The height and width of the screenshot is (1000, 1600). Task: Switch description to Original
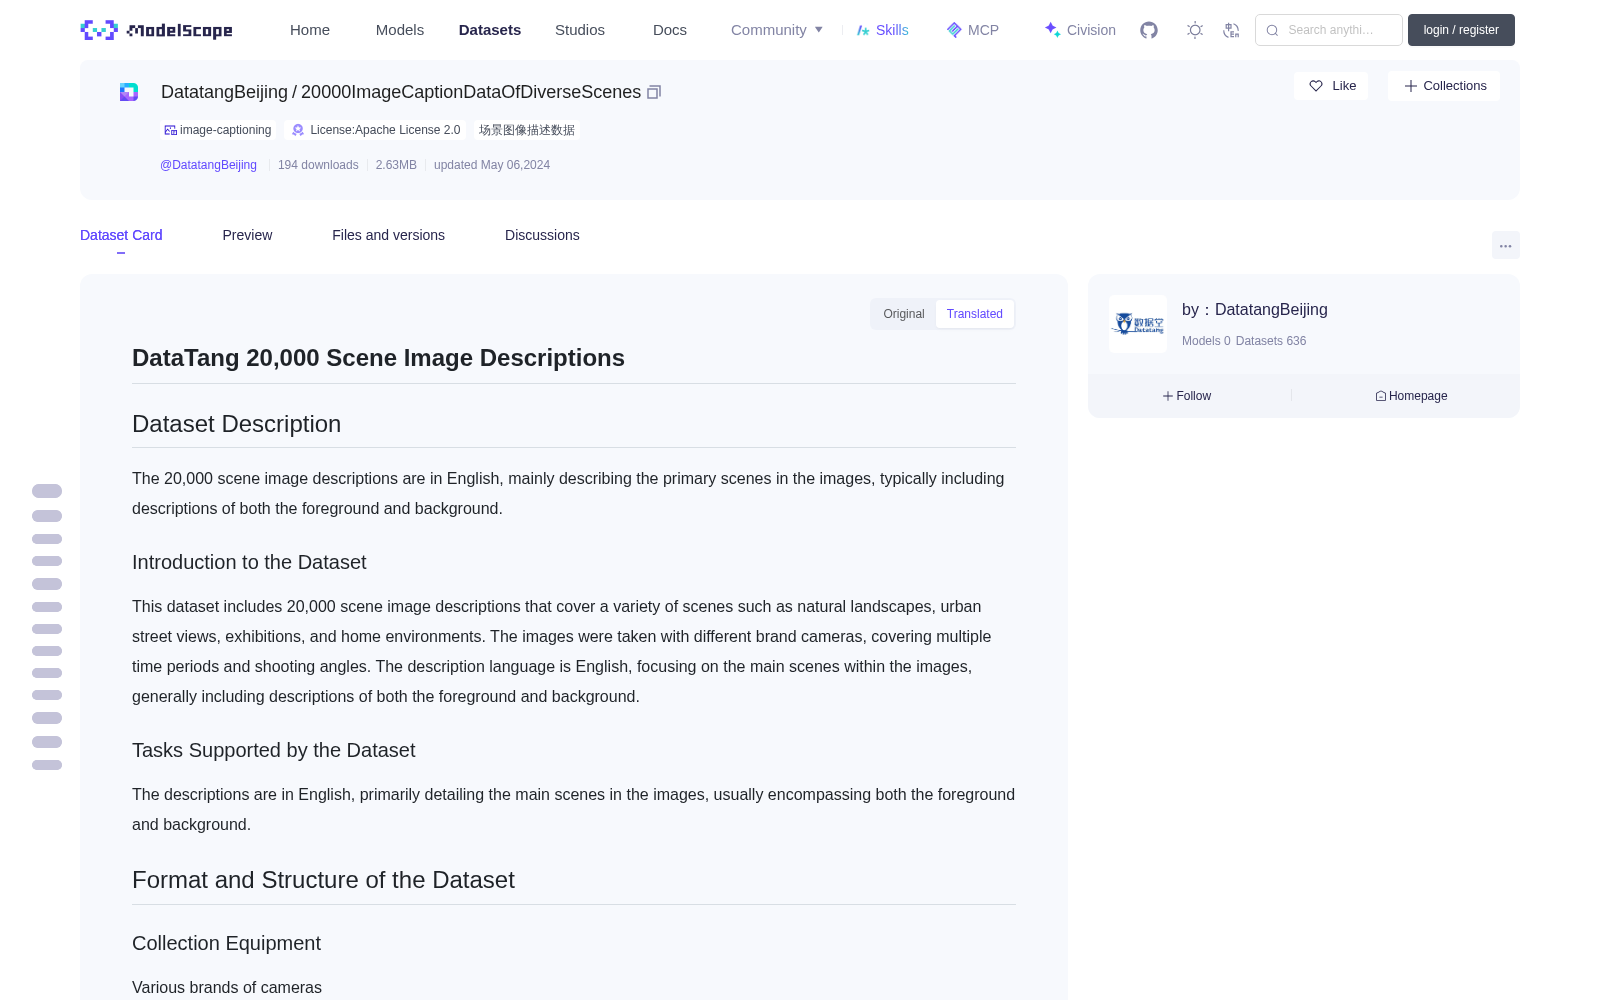[904, 314]
